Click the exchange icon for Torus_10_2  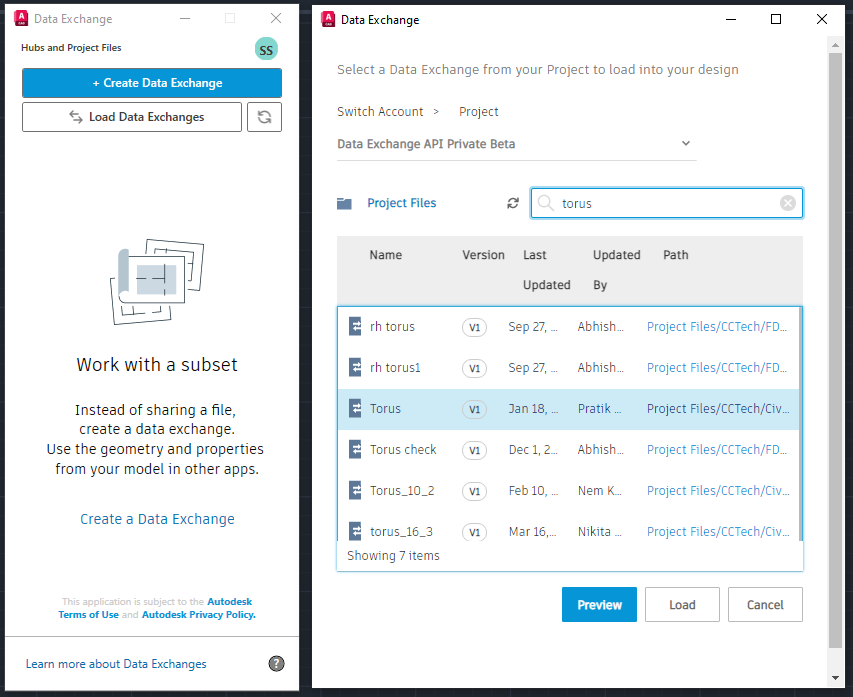[x=355, y=490]
